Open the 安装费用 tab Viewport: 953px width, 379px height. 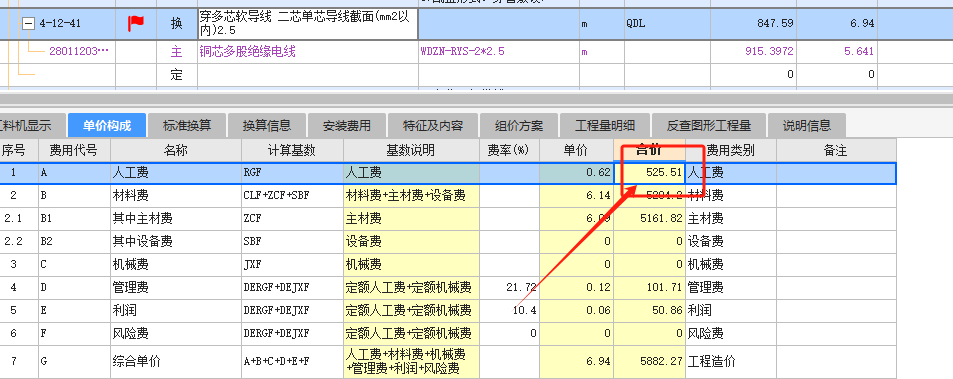(x=346, y=126)
